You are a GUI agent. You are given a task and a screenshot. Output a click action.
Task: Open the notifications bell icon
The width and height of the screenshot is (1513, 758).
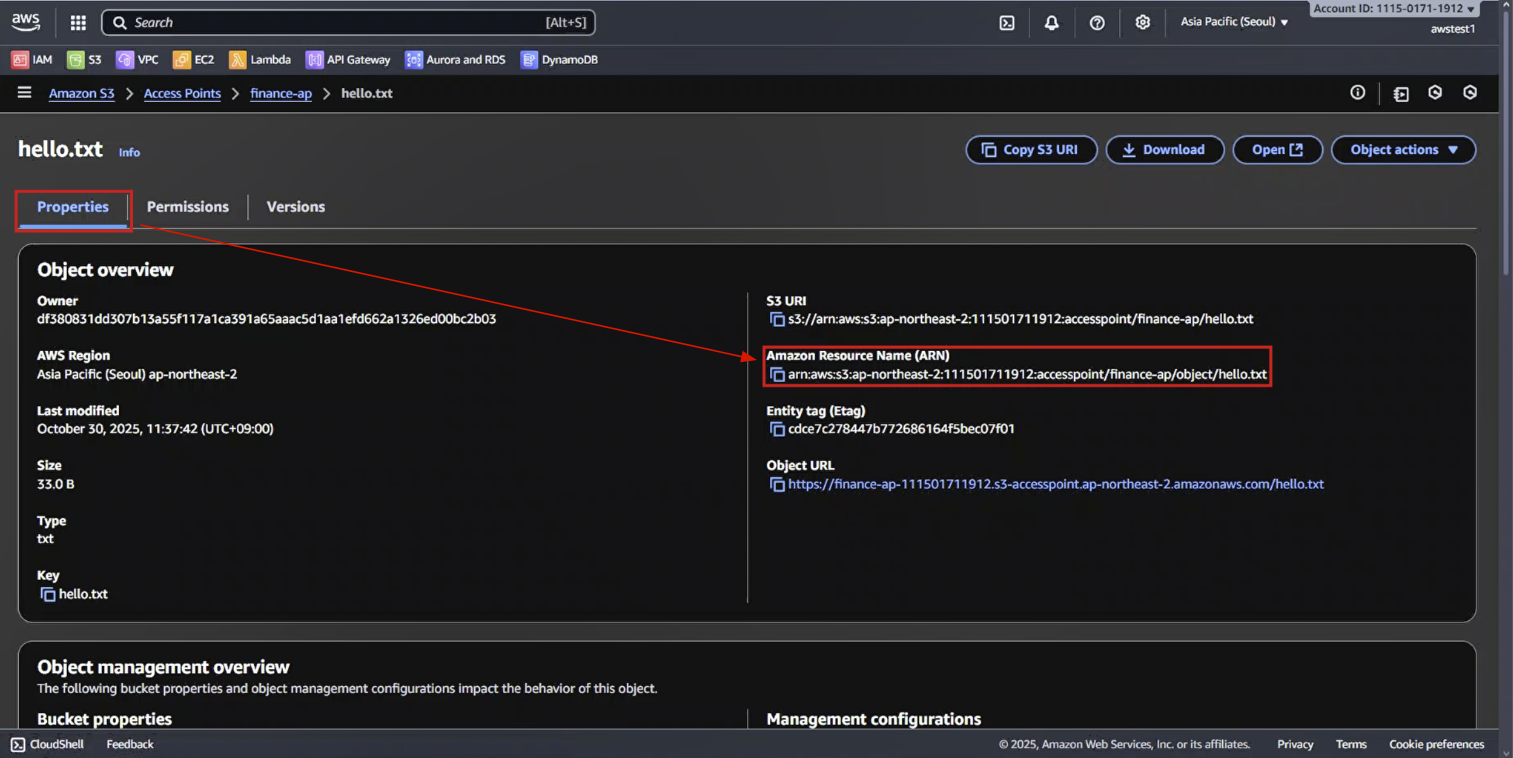tap(1052, 23)
